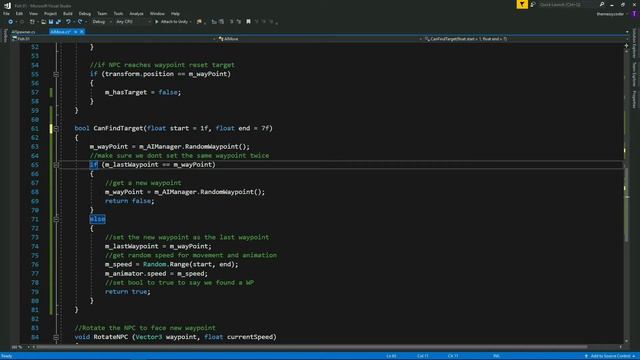Click the Save toolbar icon

(51, 22)
